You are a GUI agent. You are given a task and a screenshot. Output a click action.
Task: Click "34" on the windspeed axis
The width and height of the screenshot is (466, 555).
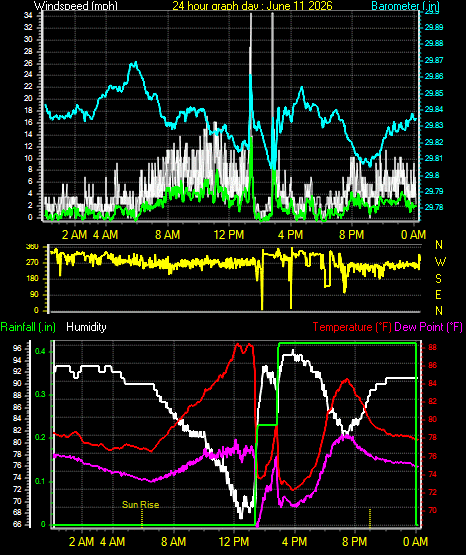click(x=28, y=16)
